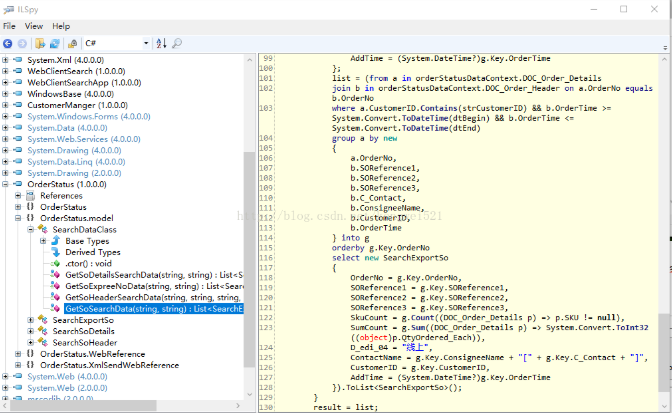Click the Forward navigation arrow
This screenshot has width=672, height=413.
(x=22, y=43)
